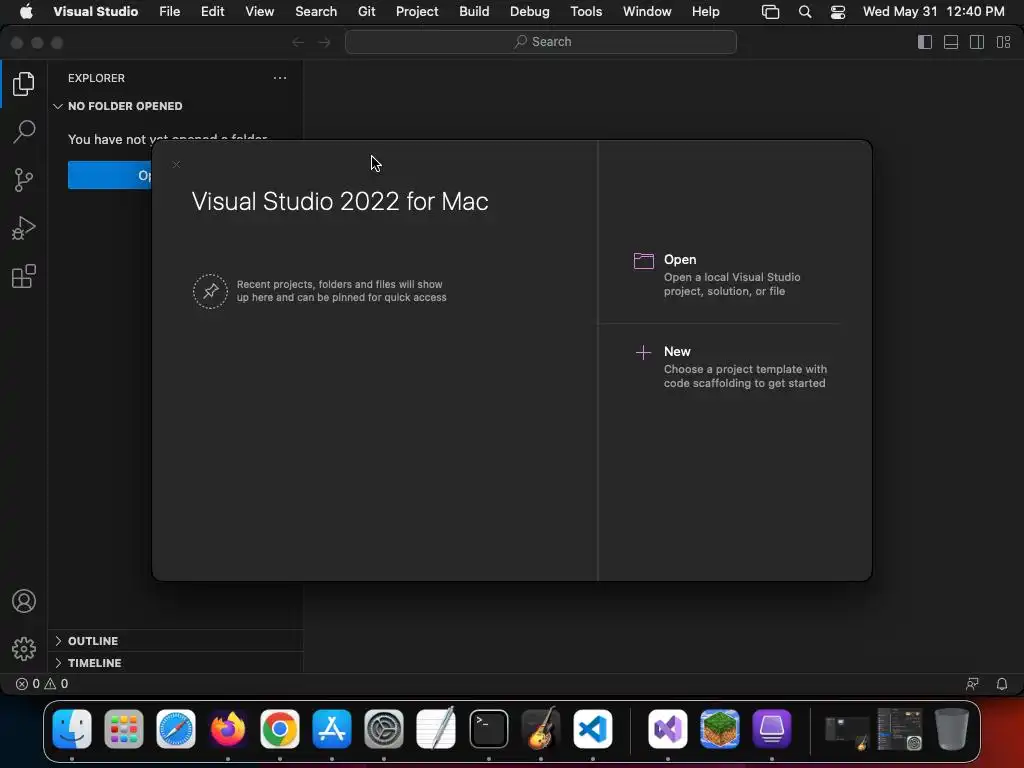Open notifications bell in status bar
This screenshot has height=768, width=1024.
pyautogui.click(x=1002, y=684)
